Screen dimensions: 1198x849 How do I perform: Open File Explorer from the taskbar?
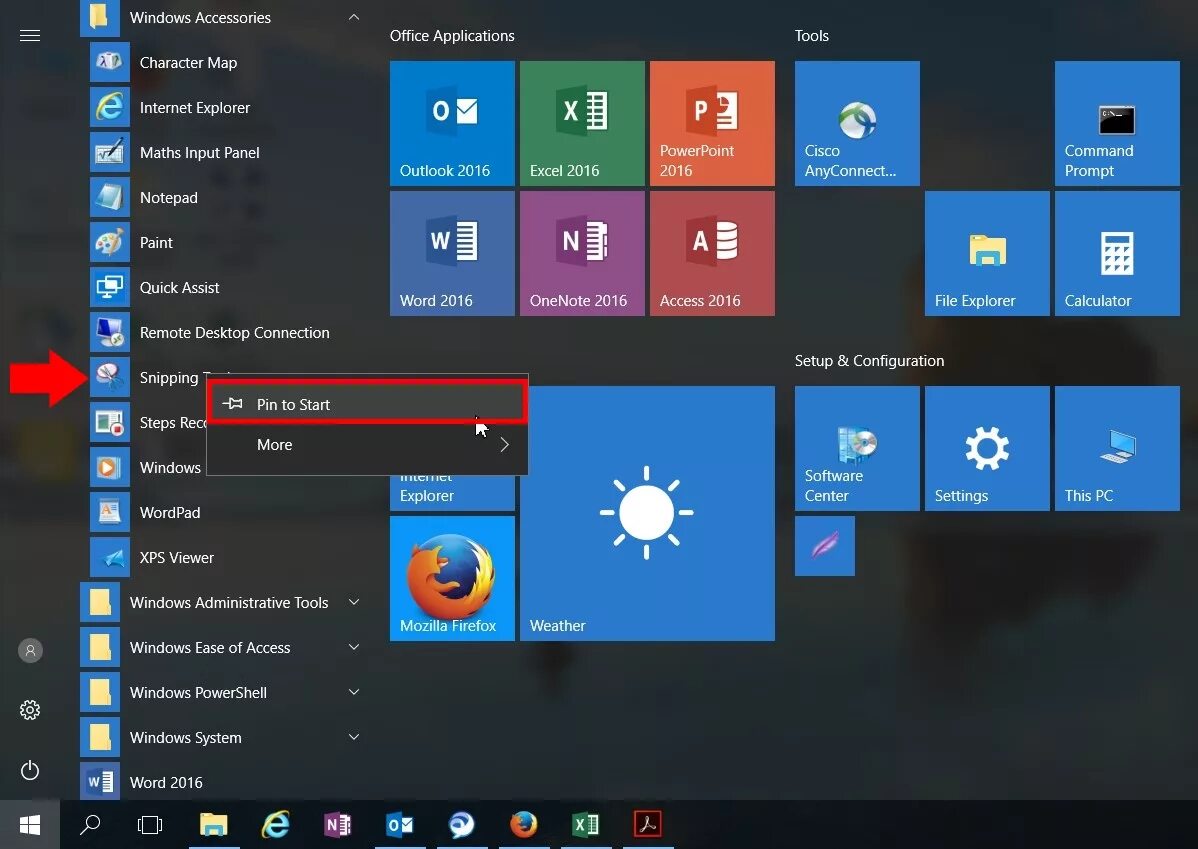click(214, 825)
